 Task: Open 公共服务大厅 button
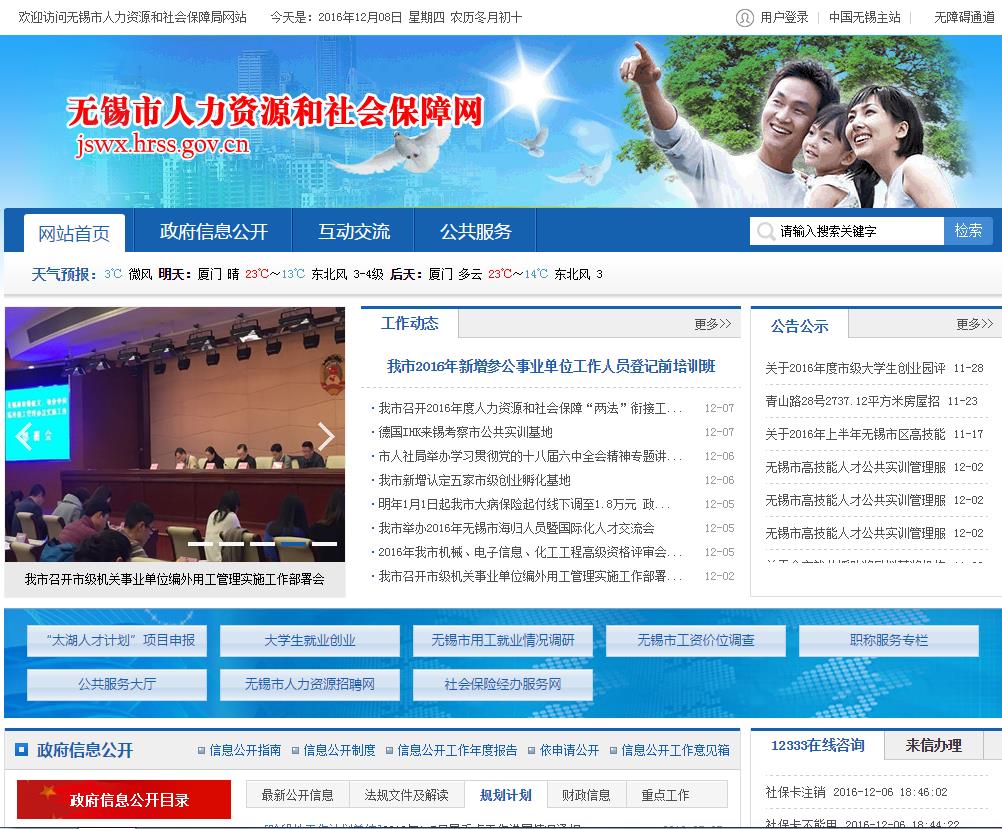point(117,685)
